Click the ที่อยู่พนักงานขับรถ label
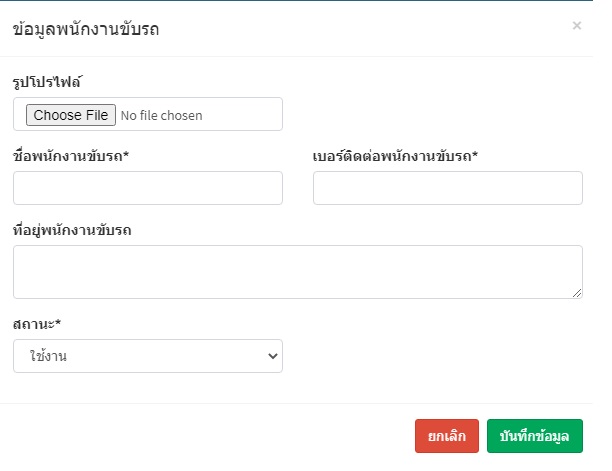The image size is (612, 471). 72,230
